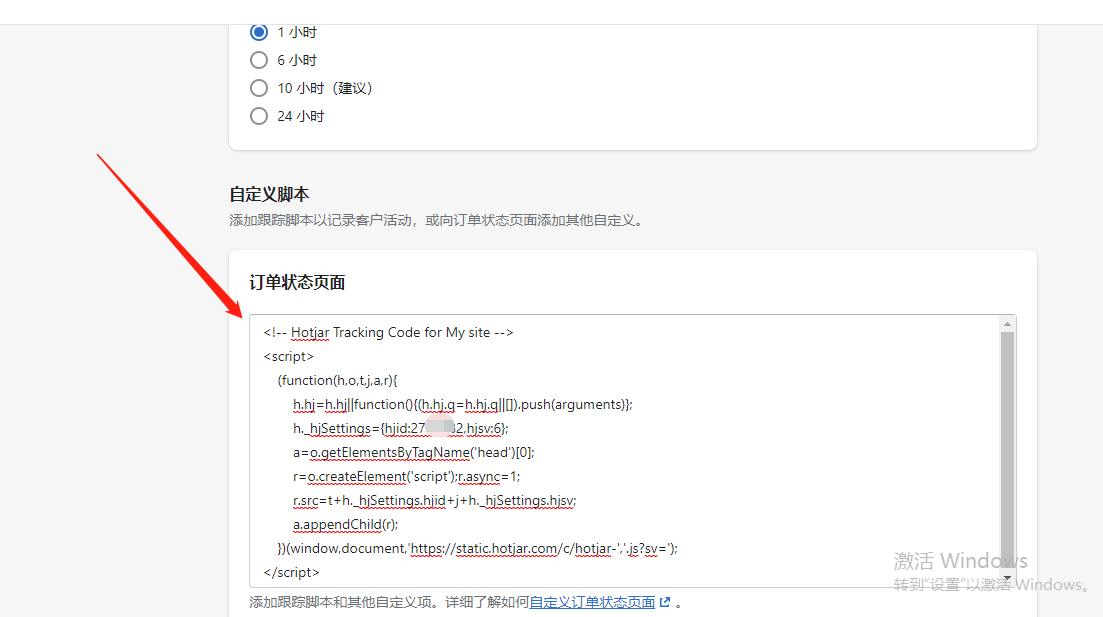The image size is (1103, 617).
Task: Click the closing </script> tag line
Action: click(x=291, y=572)
